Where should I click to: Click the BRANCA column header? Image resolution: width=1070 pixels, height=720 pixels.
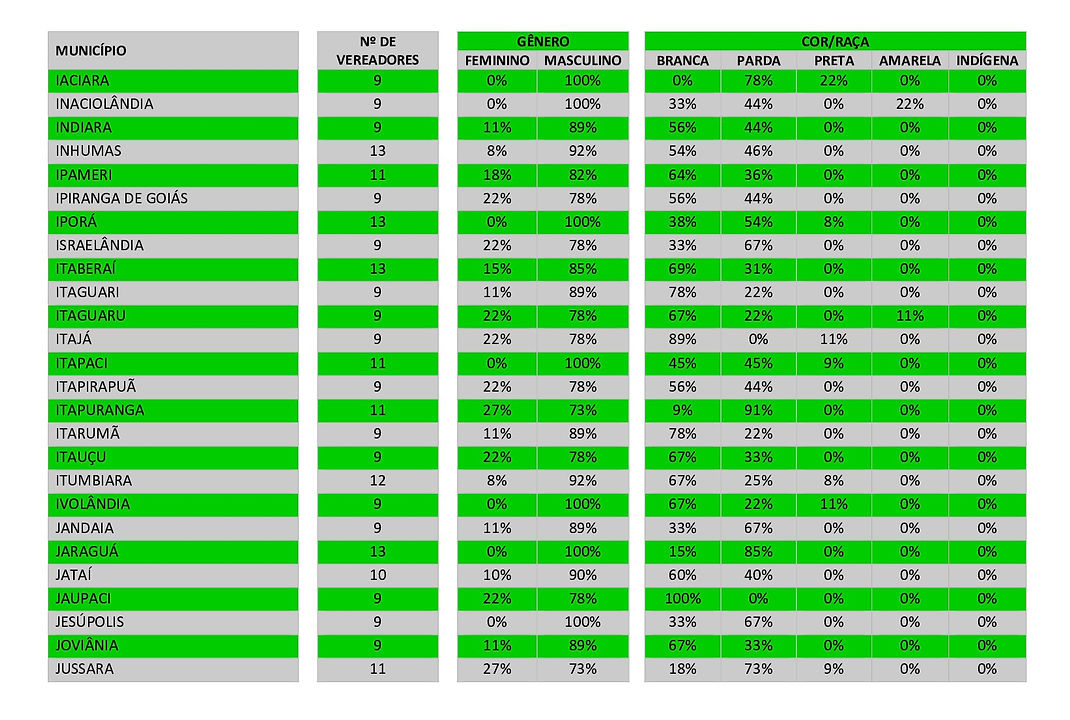682,60
